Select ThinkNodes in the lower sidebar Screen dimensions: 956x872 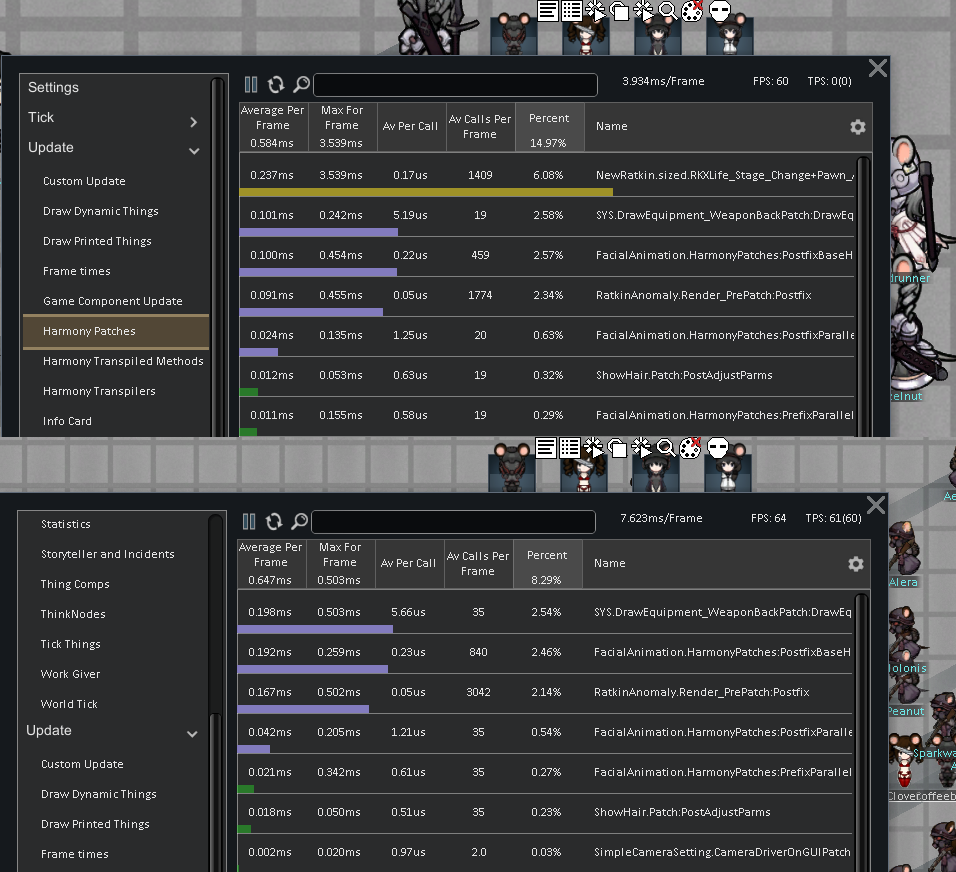73,614
